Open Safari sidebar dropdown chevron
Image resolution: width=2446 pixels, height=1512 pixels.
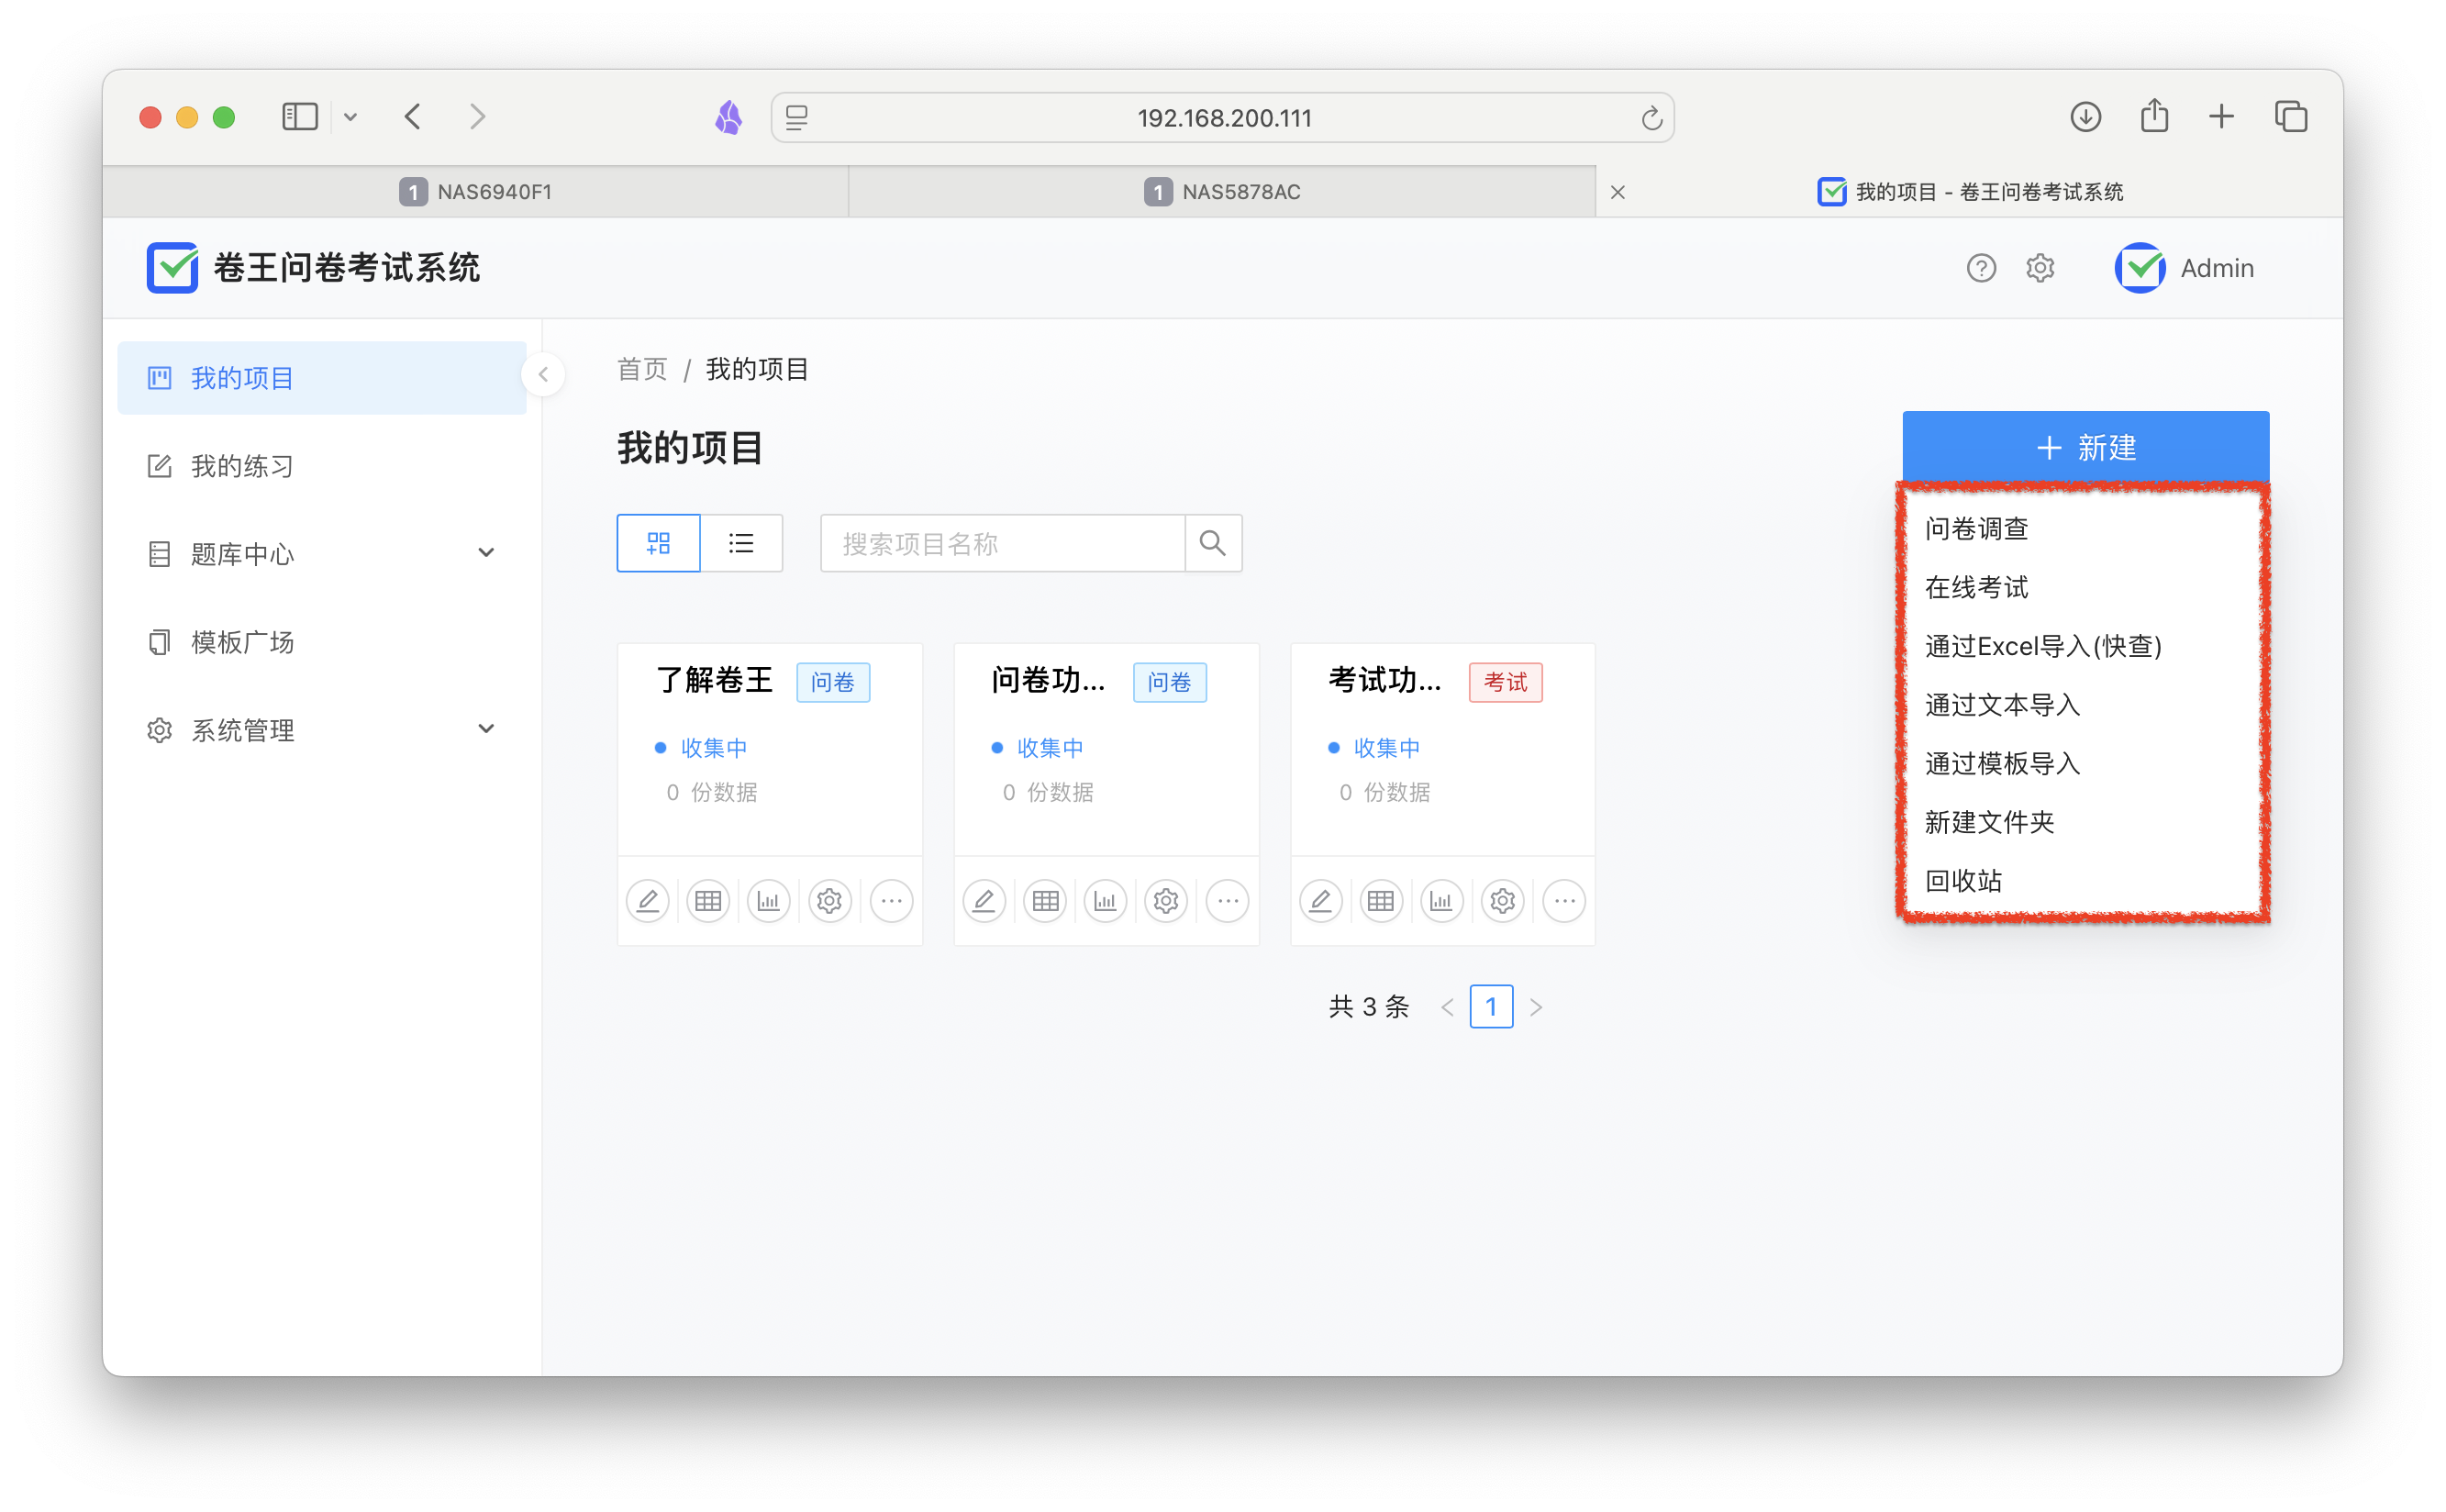click(x=350, y=117)
